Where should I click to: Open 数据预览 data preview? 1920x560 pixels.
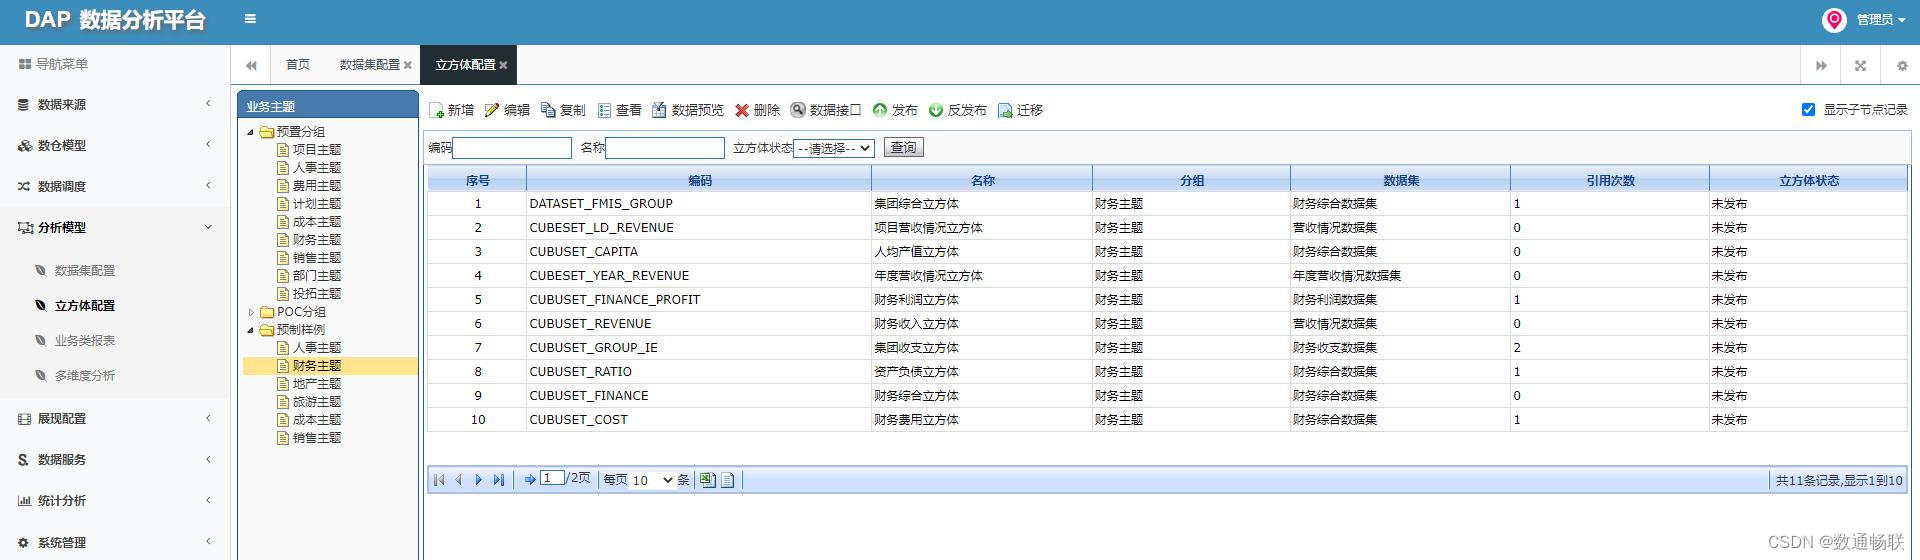pyautogui.click(x=688, y=110)
